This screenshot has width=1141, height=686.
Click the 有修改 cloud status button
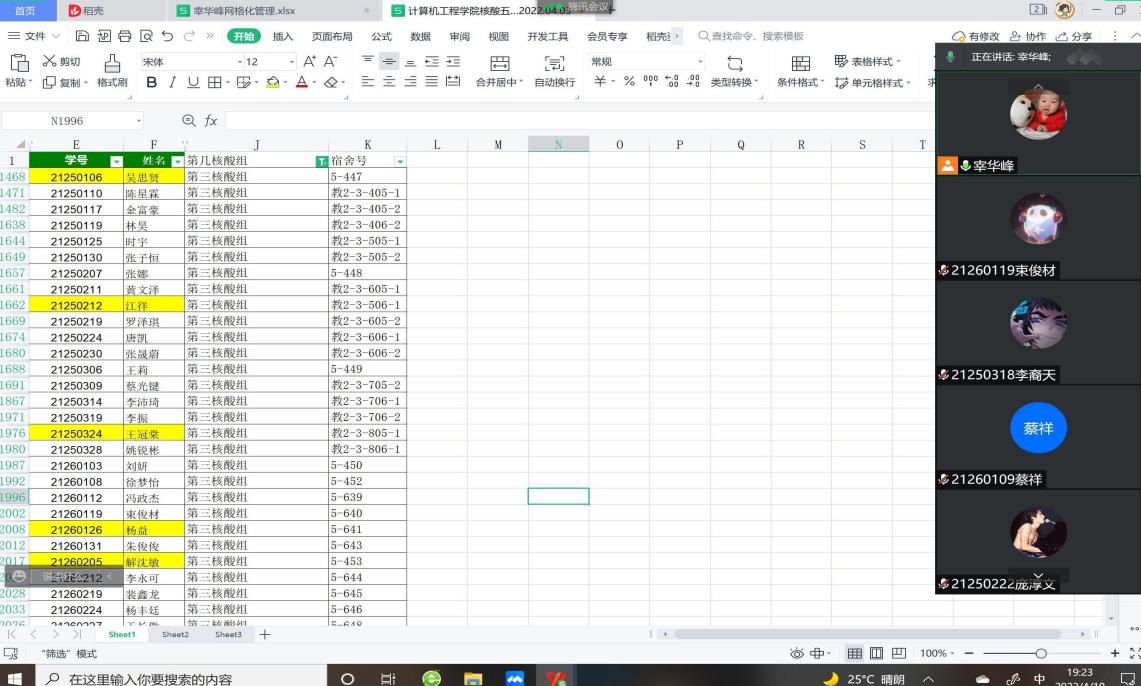976,36
